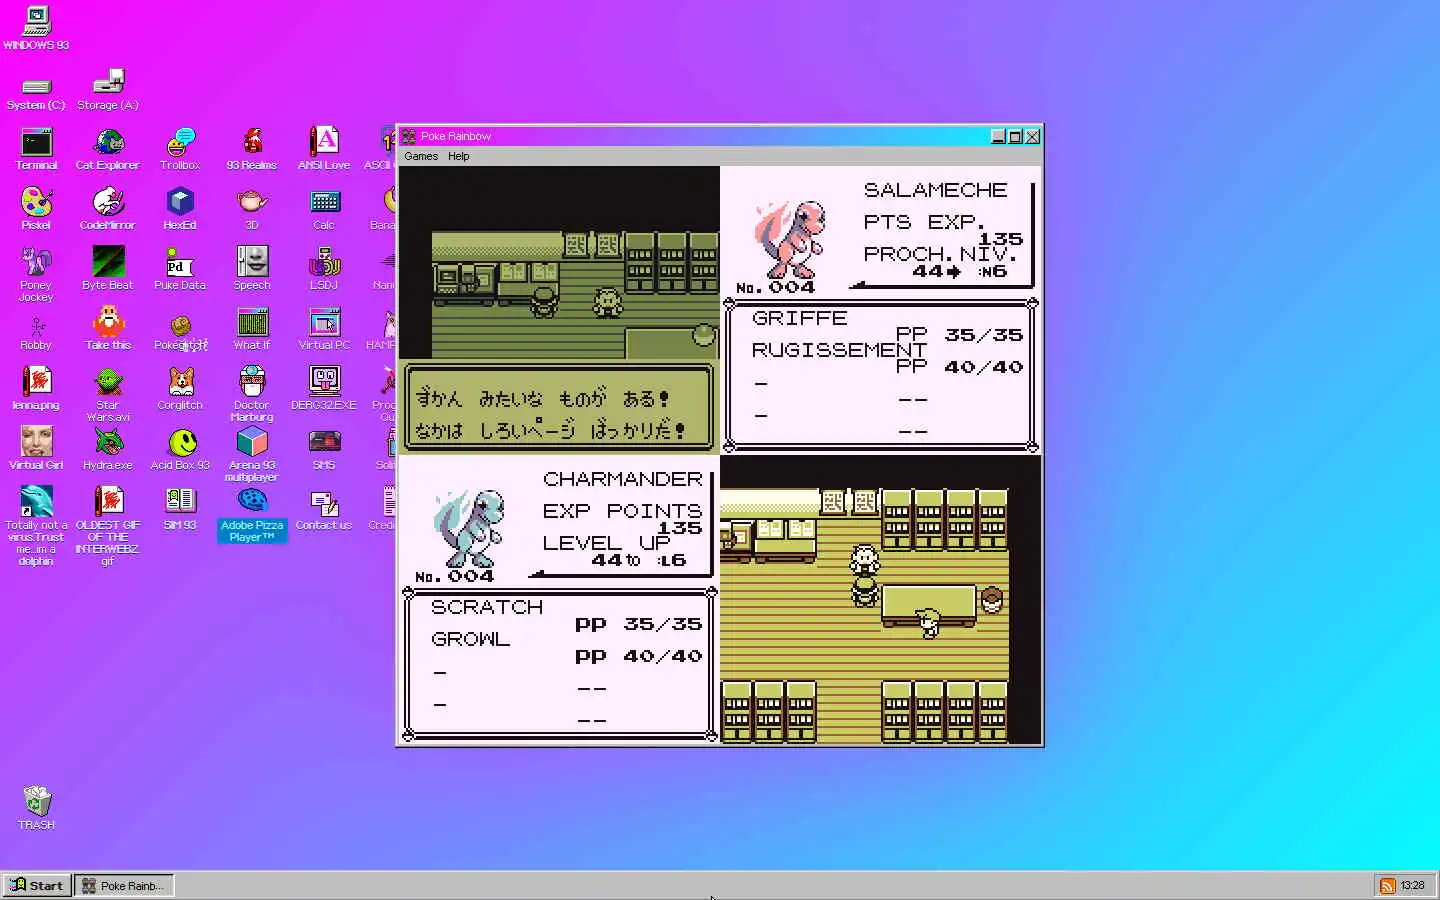The height and width of the screenshot is (900, 1440).
Task: Launch the Piskel palette icon
Action: (x=36, y=210)
